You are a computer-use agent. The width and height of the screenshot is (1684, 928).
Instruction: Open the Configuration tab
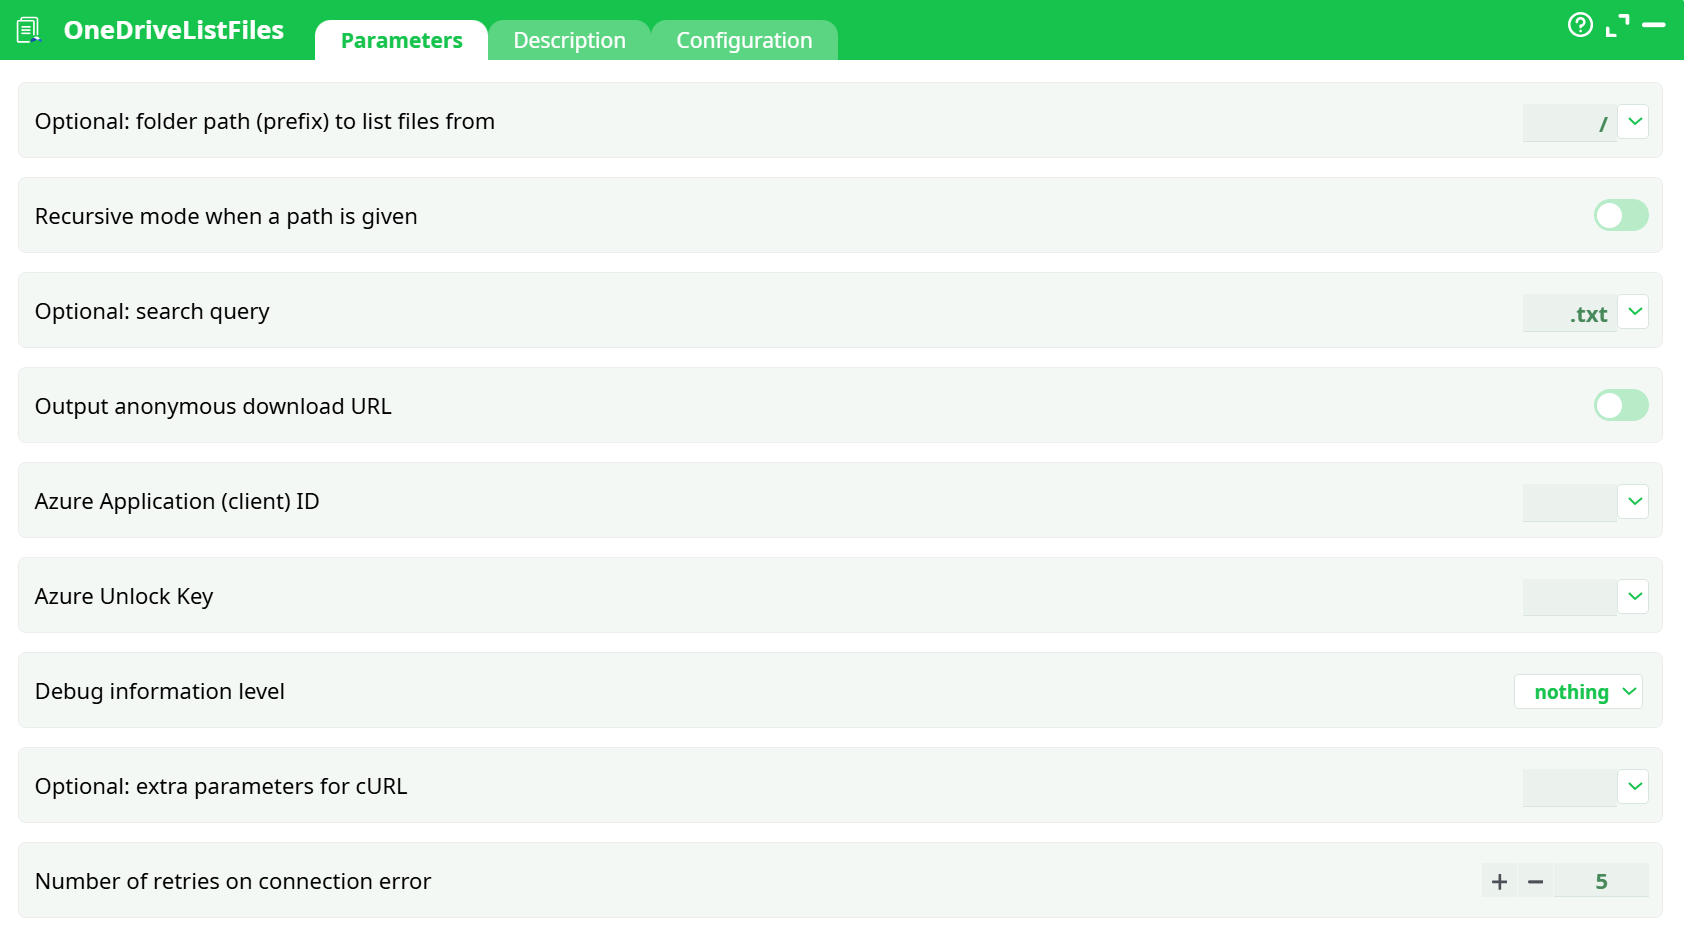pos(744,40)
